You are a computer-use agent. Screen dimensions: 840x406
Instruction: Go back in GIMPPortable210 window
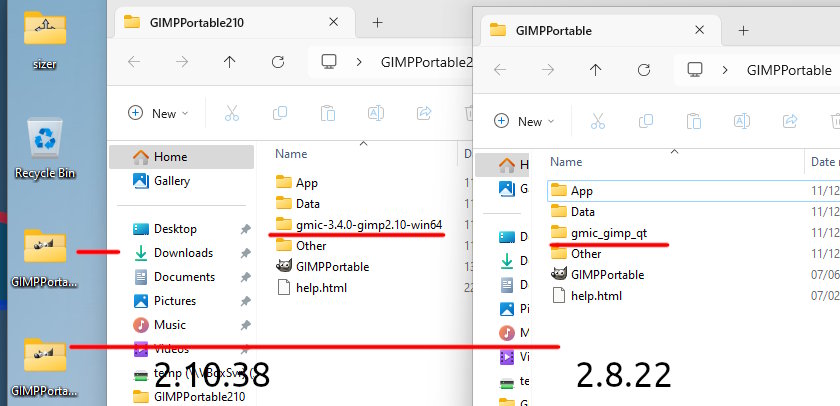click(134, 62)
